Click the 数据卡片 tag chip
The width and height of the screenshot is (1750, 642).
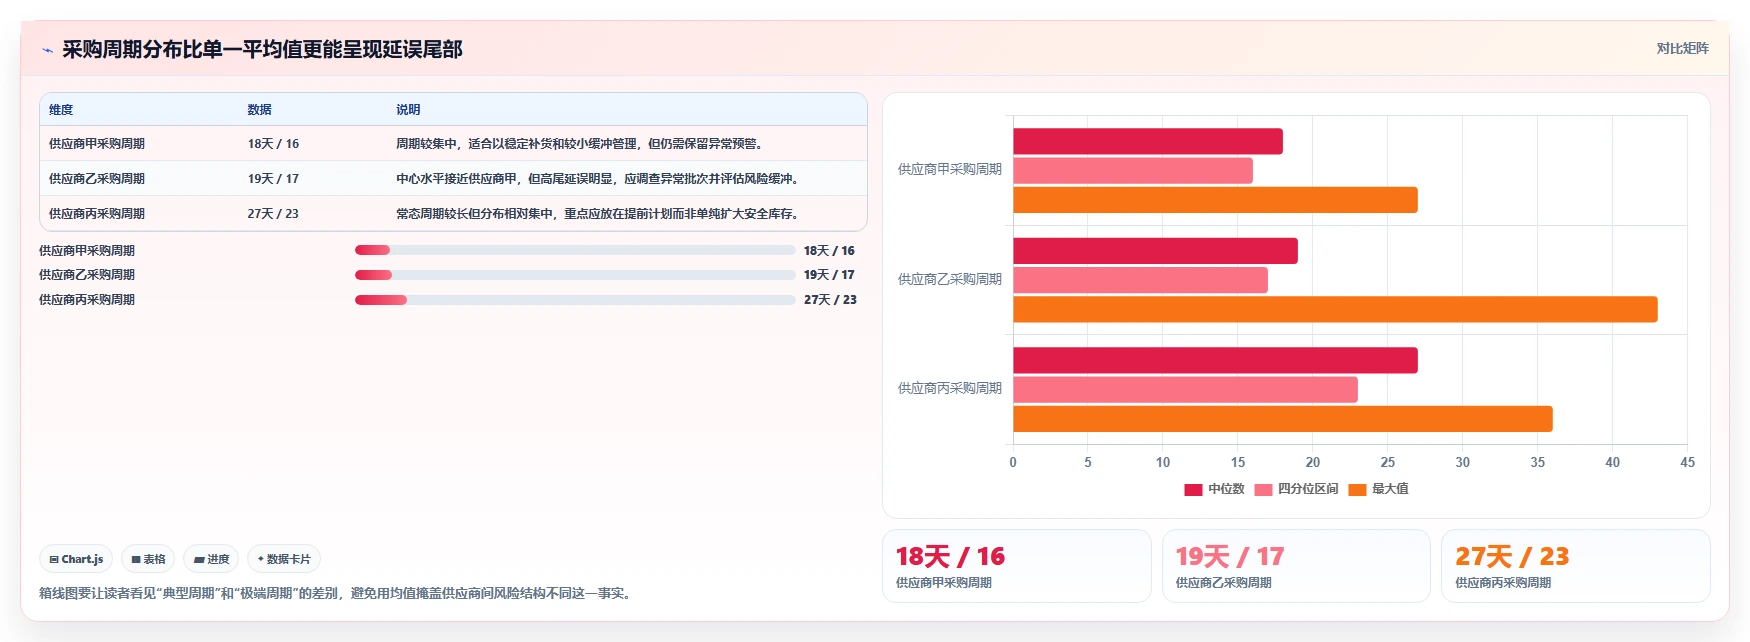coord(284,559)
